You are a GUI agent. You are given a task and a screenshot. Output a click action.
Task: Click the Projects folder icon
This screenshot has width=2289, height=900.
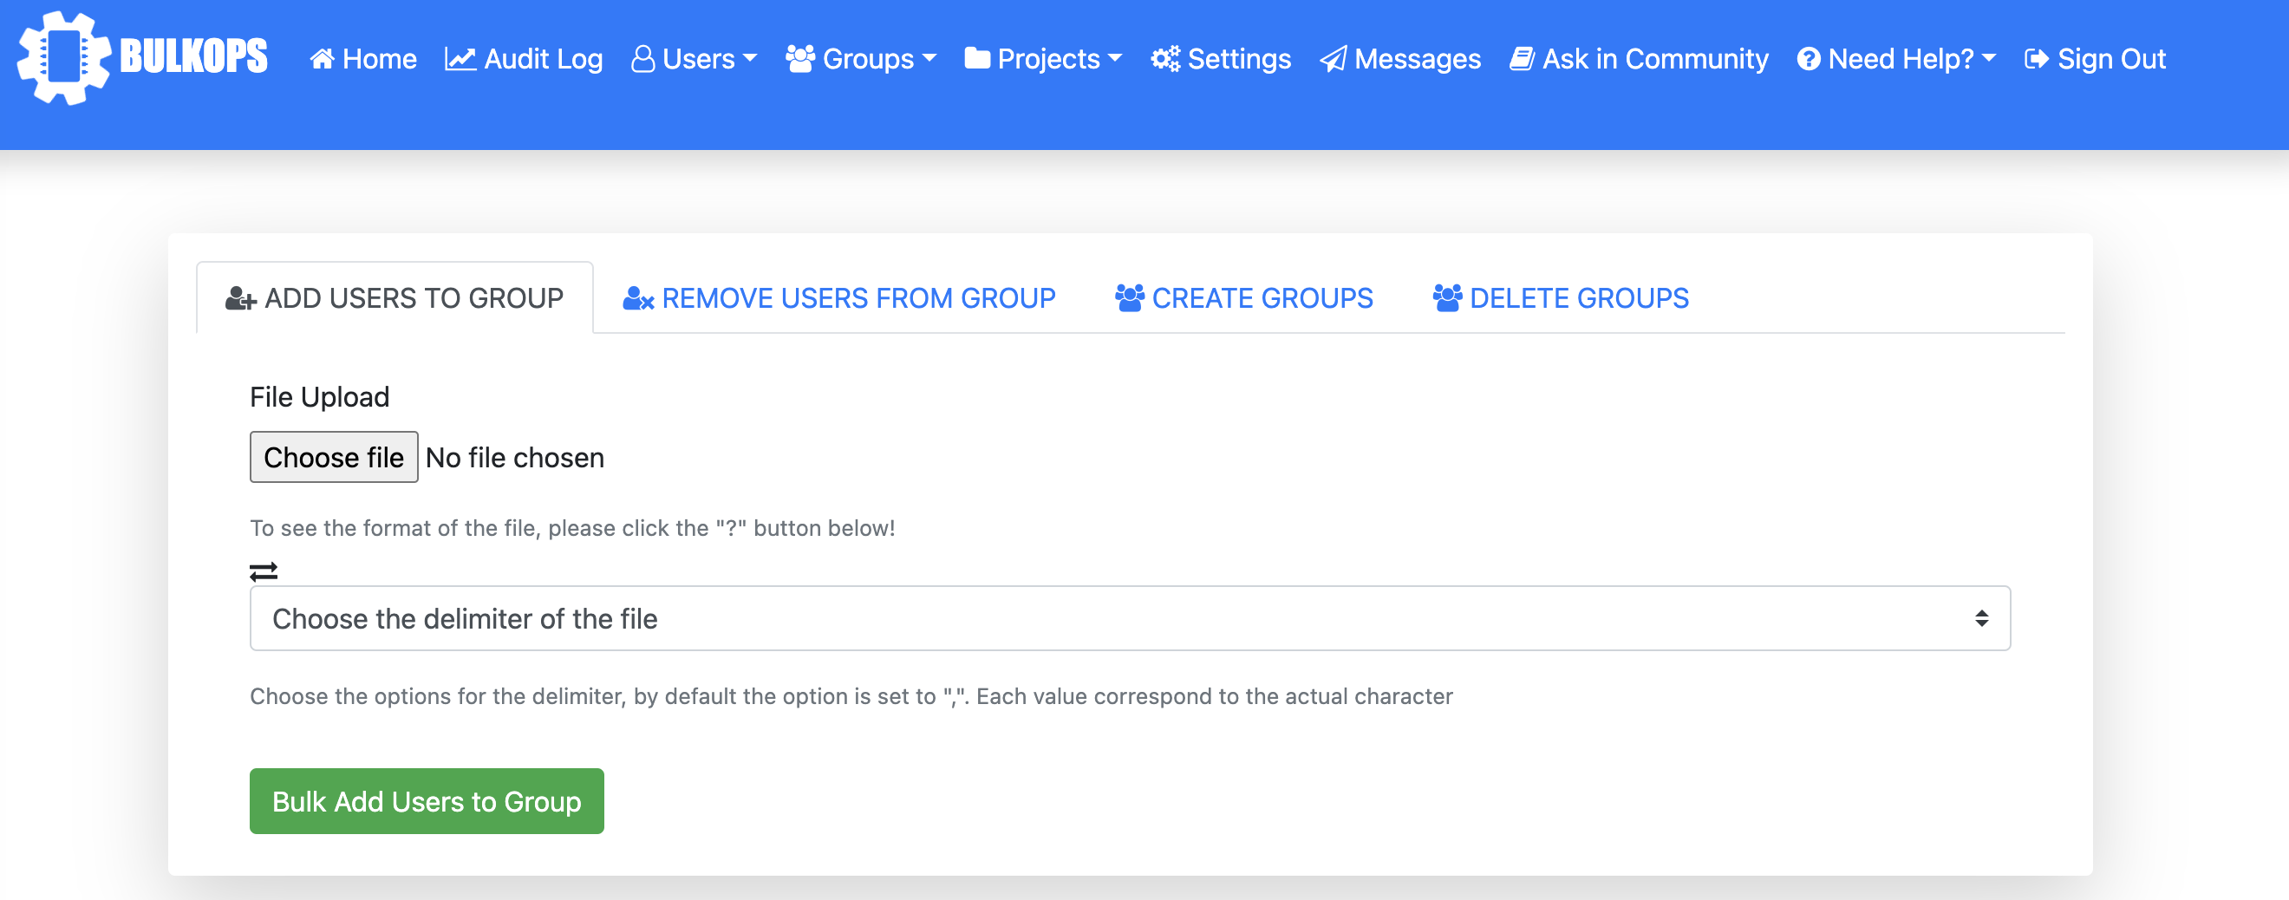pyautogui.click(x=977, y=59)
